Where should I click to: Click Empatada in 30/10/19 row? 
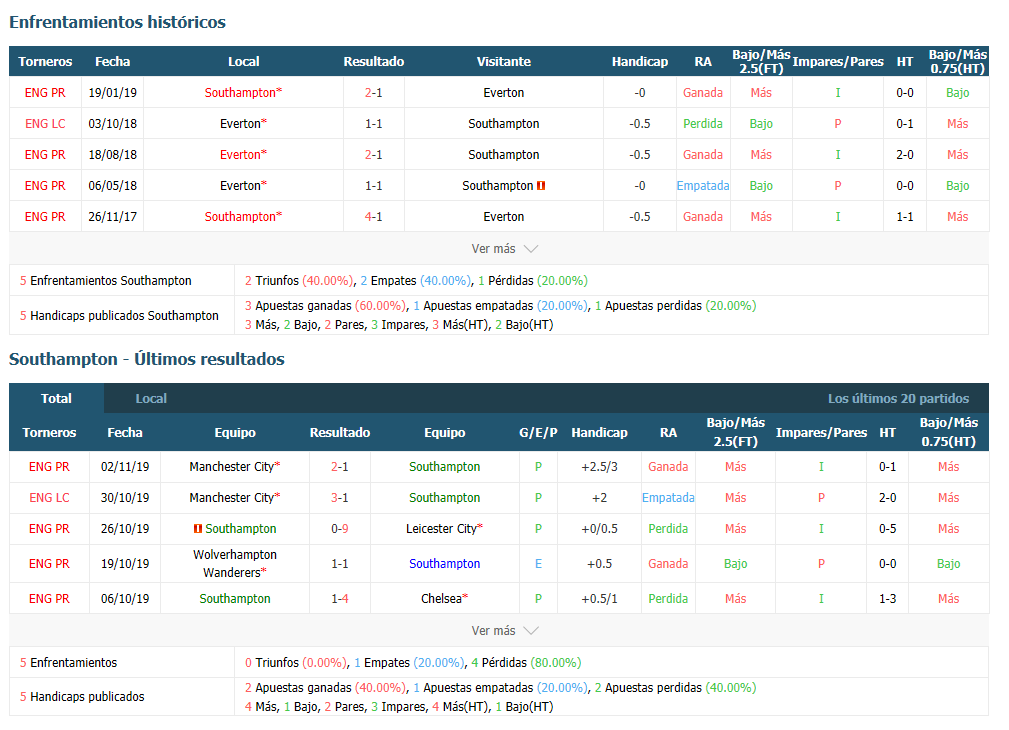[x=668, y=498]
